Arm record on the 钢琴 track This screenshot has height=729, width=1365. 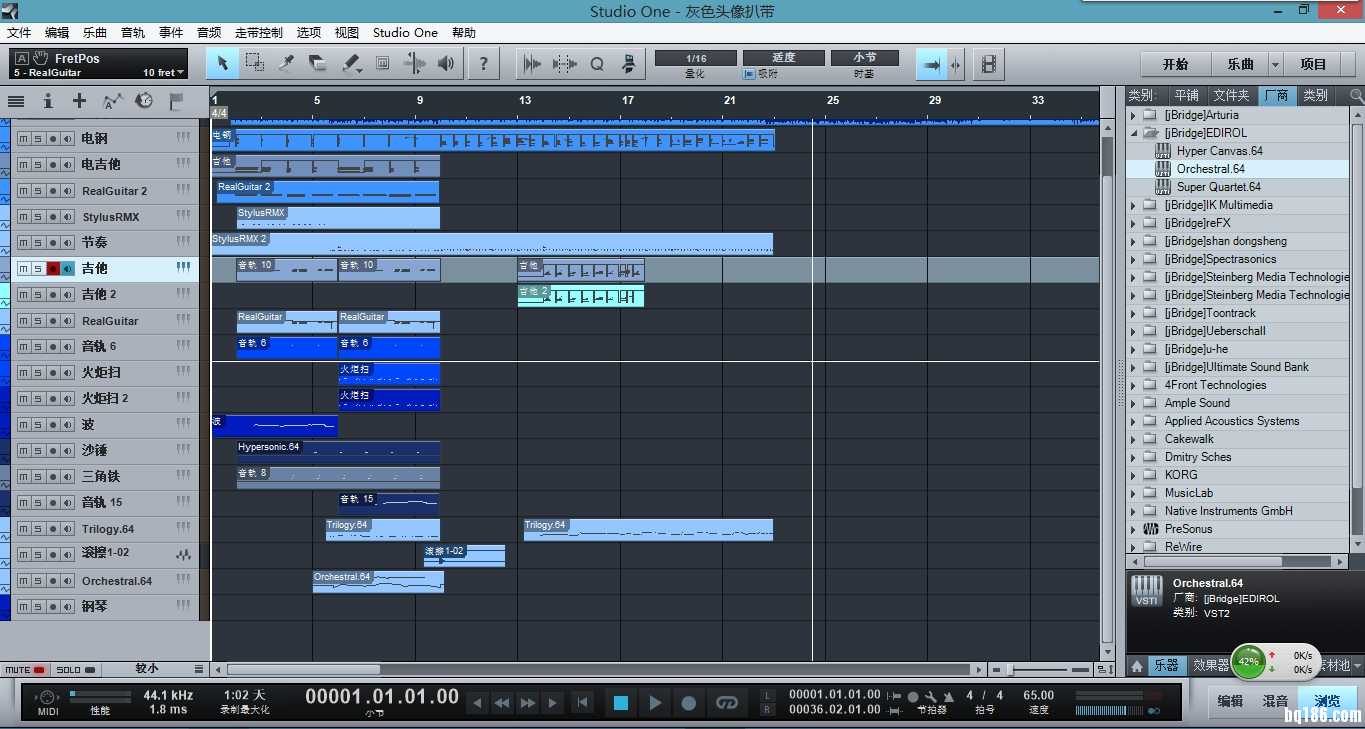point(53,606)
